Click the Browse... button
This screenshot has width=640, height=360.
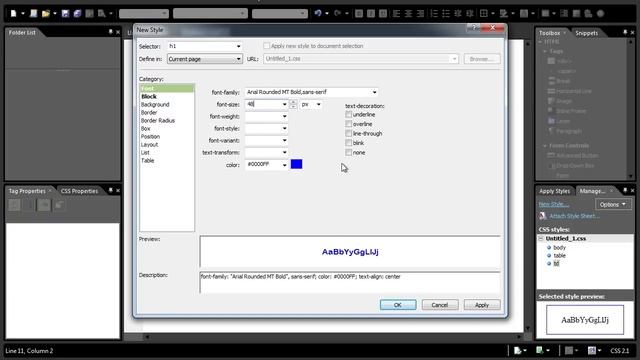point(482,59)
